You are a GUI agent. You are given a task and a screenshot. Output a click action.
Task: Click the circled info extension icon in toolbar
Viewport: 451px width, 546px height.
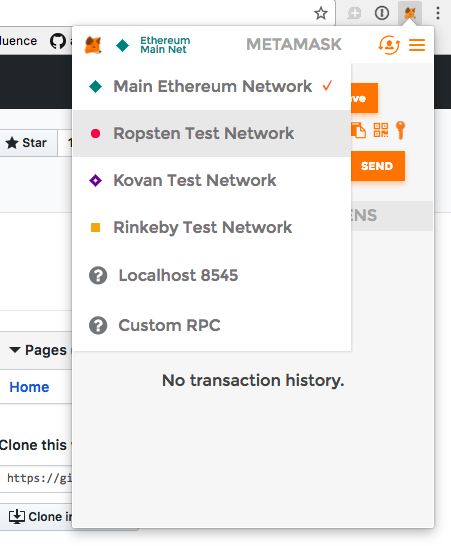click(382, 13)
